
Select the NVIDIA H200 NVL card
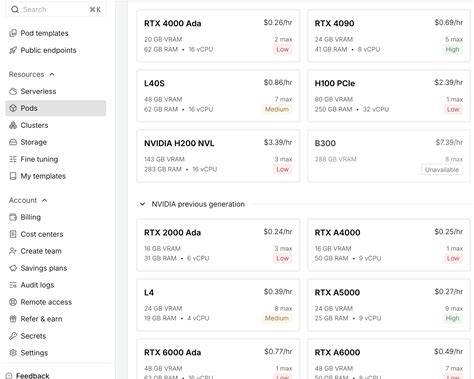coord(218,156)
